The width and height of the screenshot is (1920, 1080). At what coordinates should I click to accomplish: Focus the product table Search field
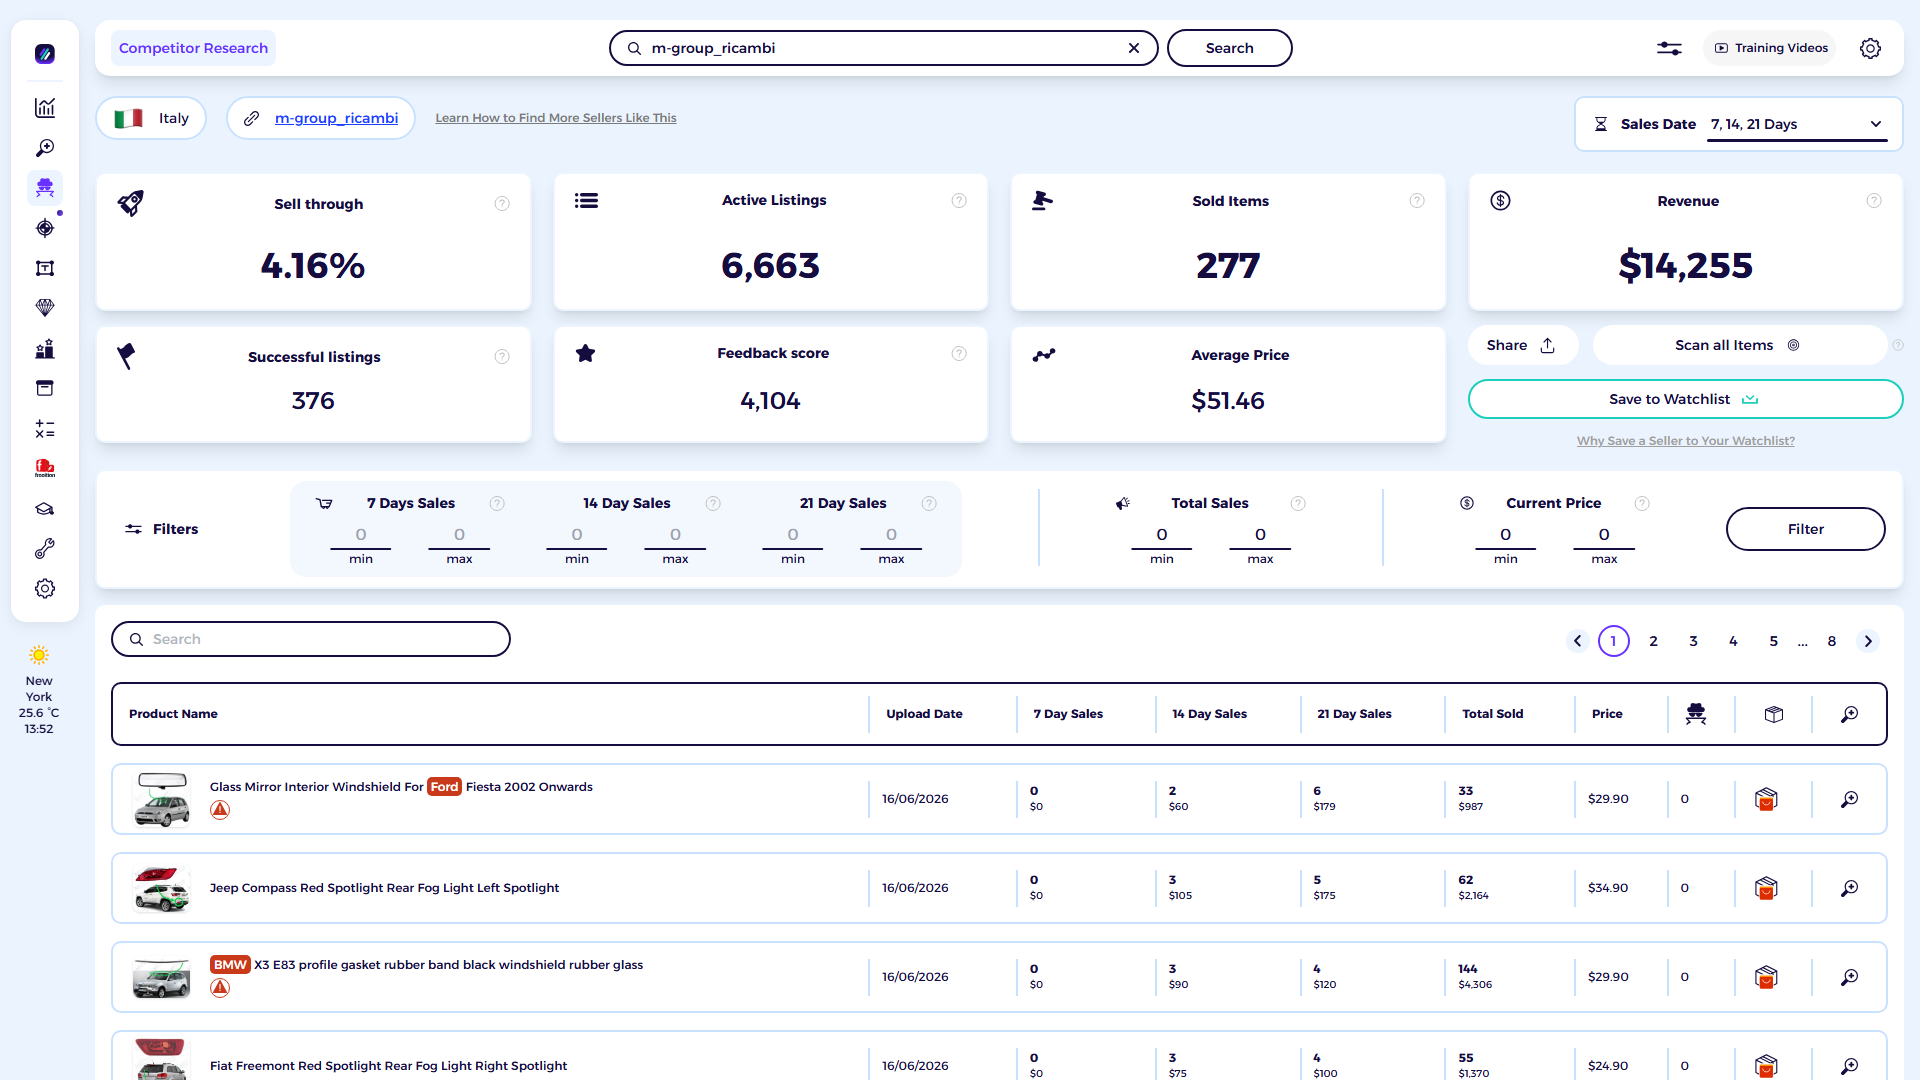click(x=311, y=639)
